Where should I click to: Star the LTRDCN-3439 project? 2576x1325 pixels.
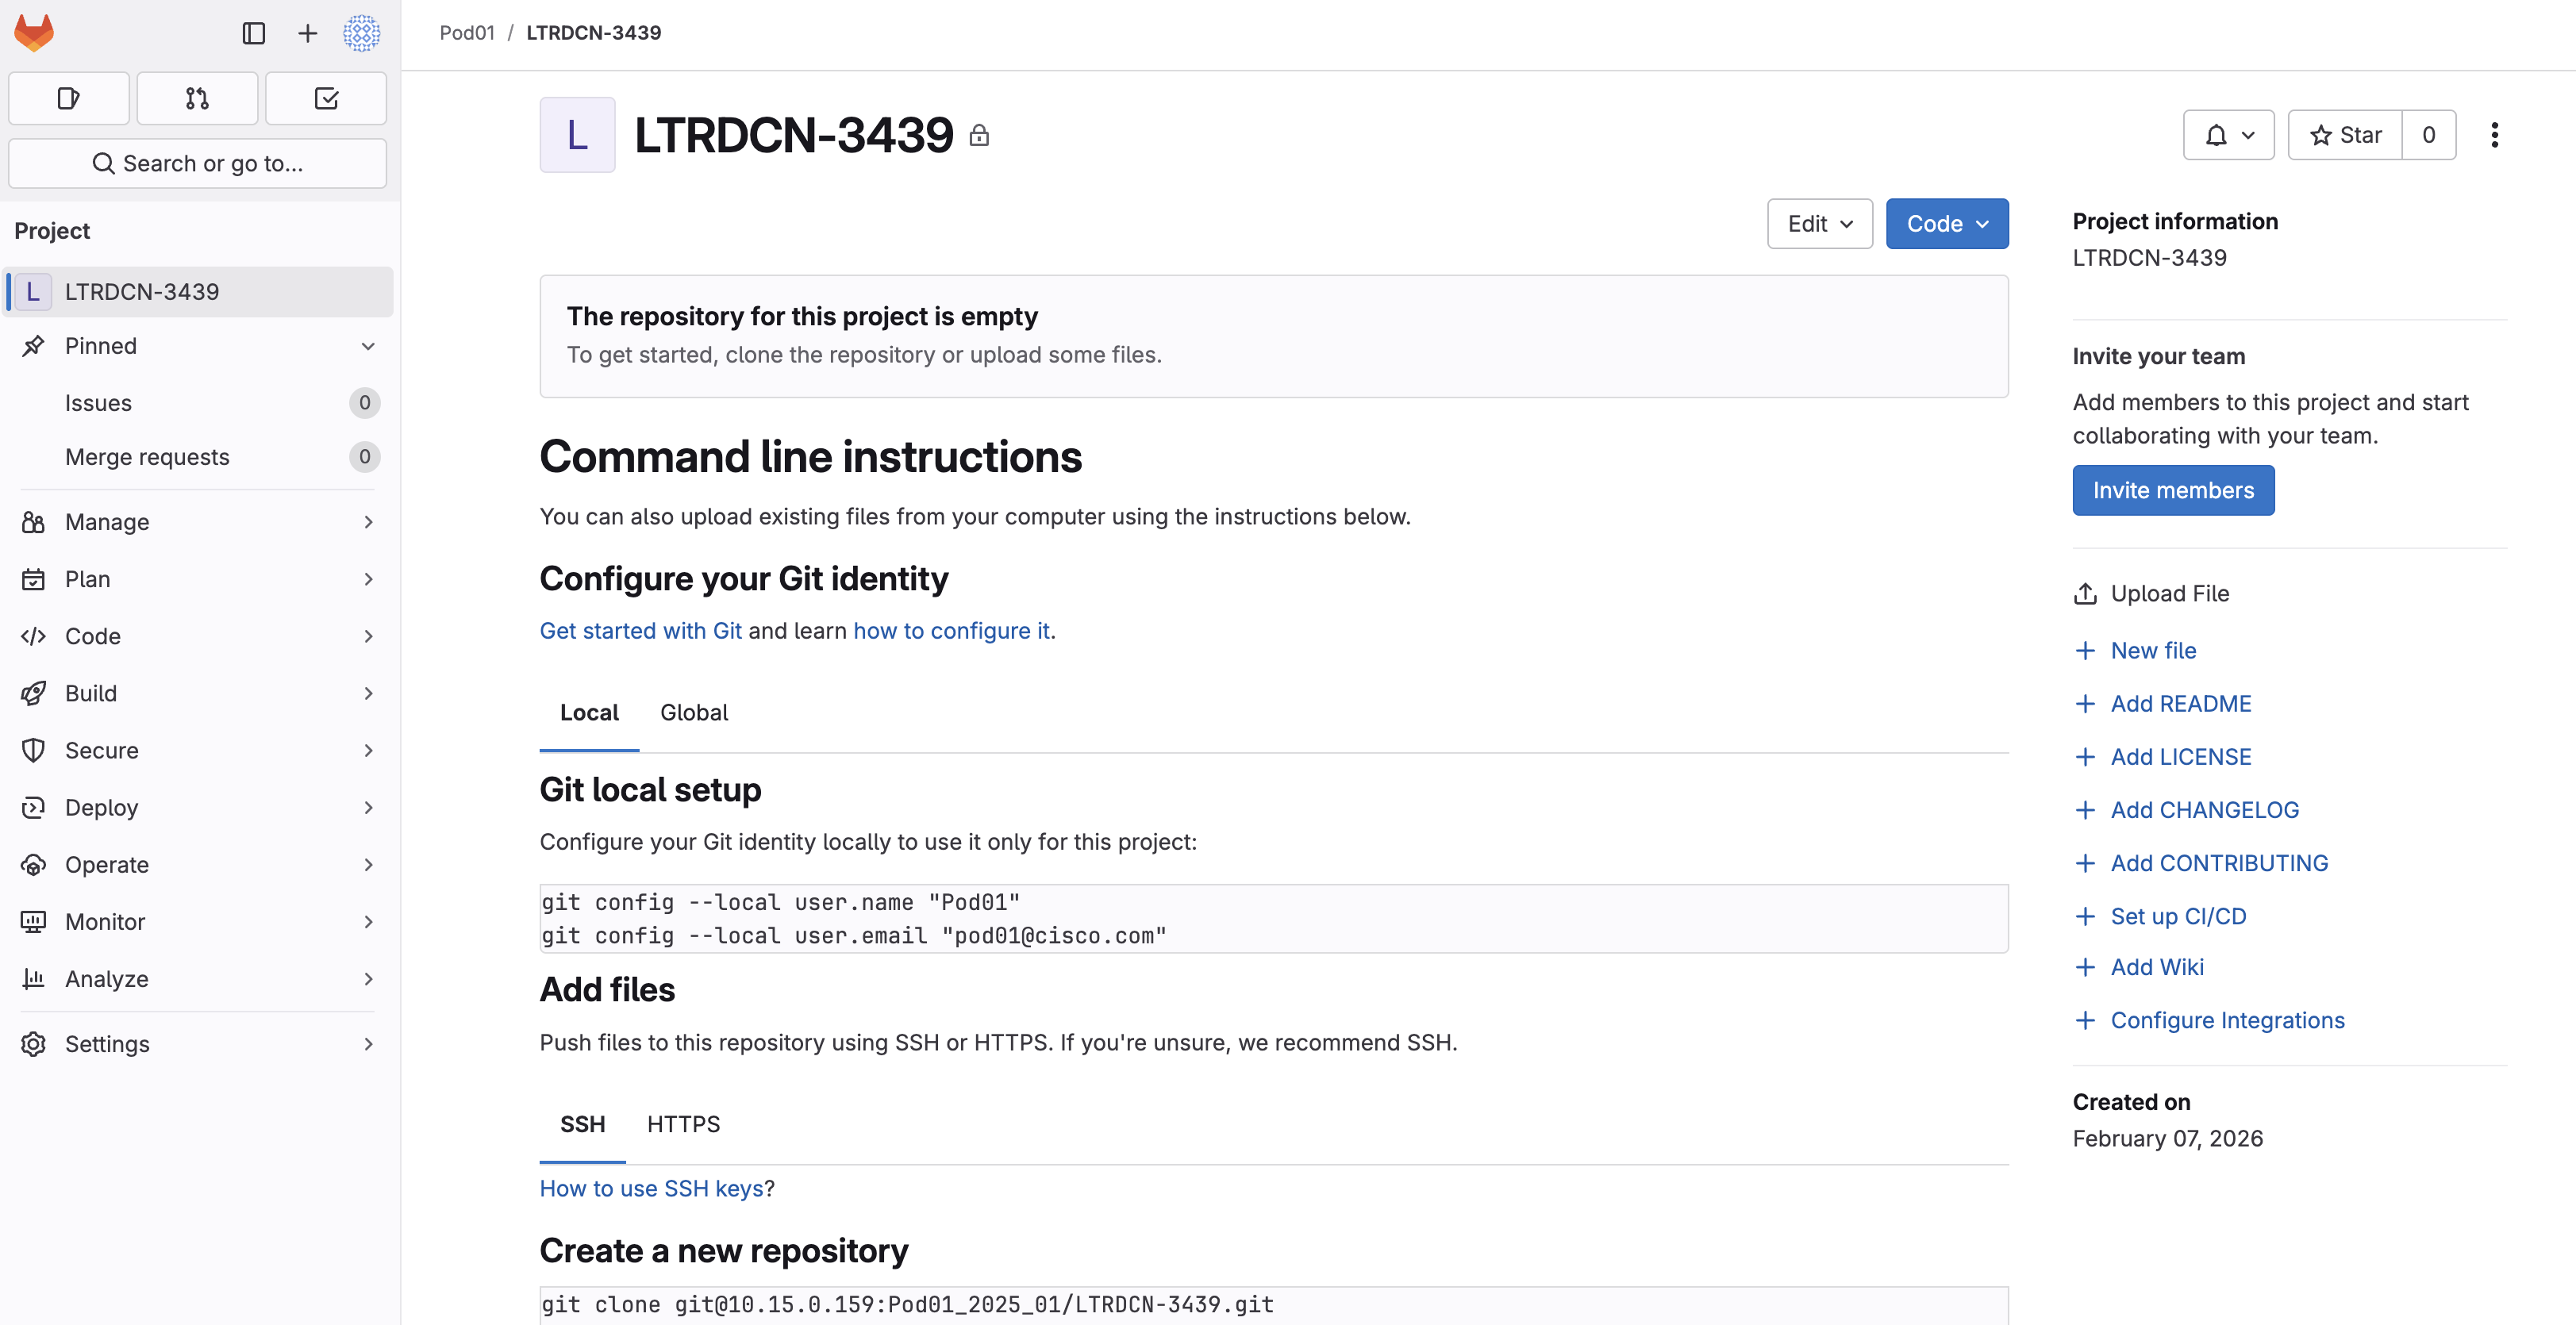click(x=2345, y=135)
